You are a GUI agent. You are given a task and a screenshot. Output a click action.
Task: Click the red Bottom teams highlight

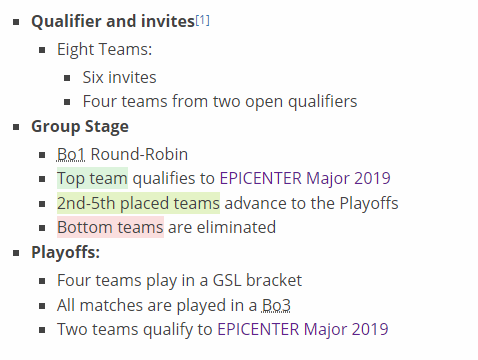(x=110, y=227)
